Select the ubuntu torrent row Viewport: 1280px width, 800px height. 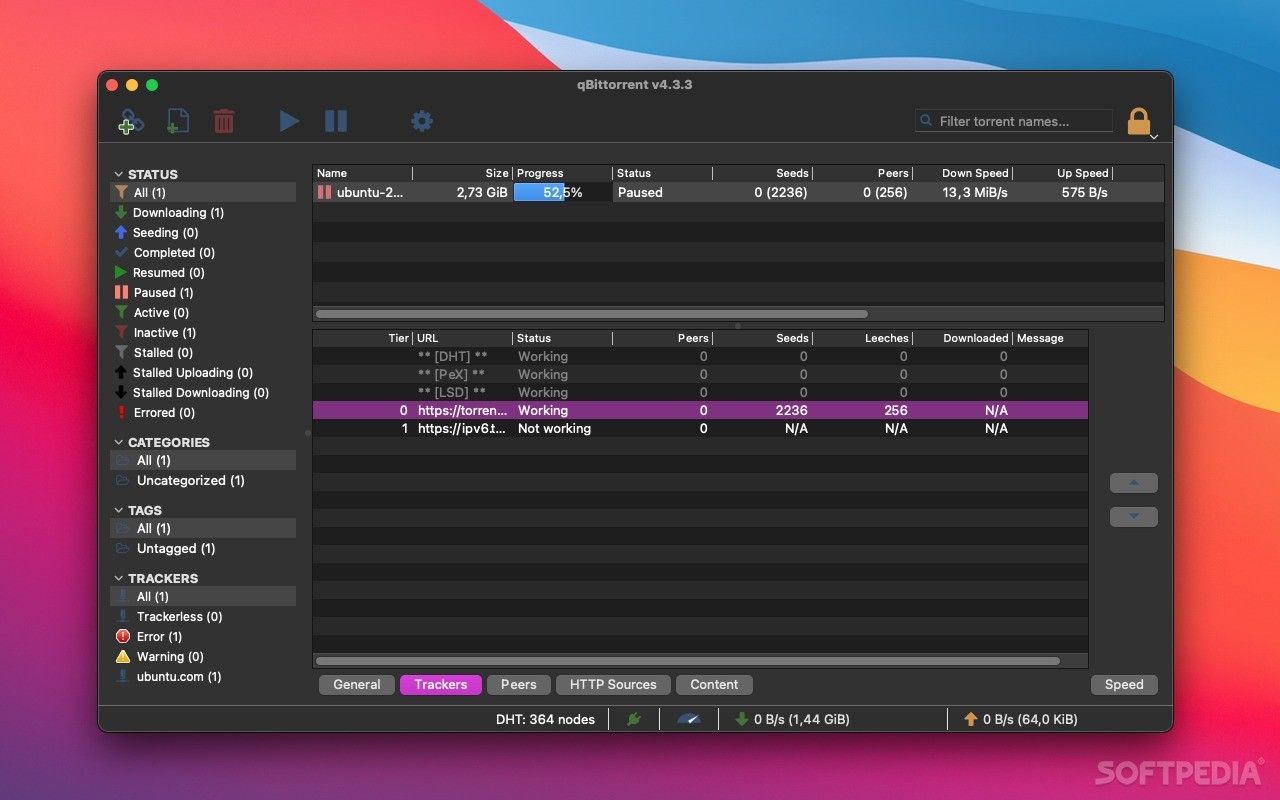pyautogui.click(x=738, y=192)
